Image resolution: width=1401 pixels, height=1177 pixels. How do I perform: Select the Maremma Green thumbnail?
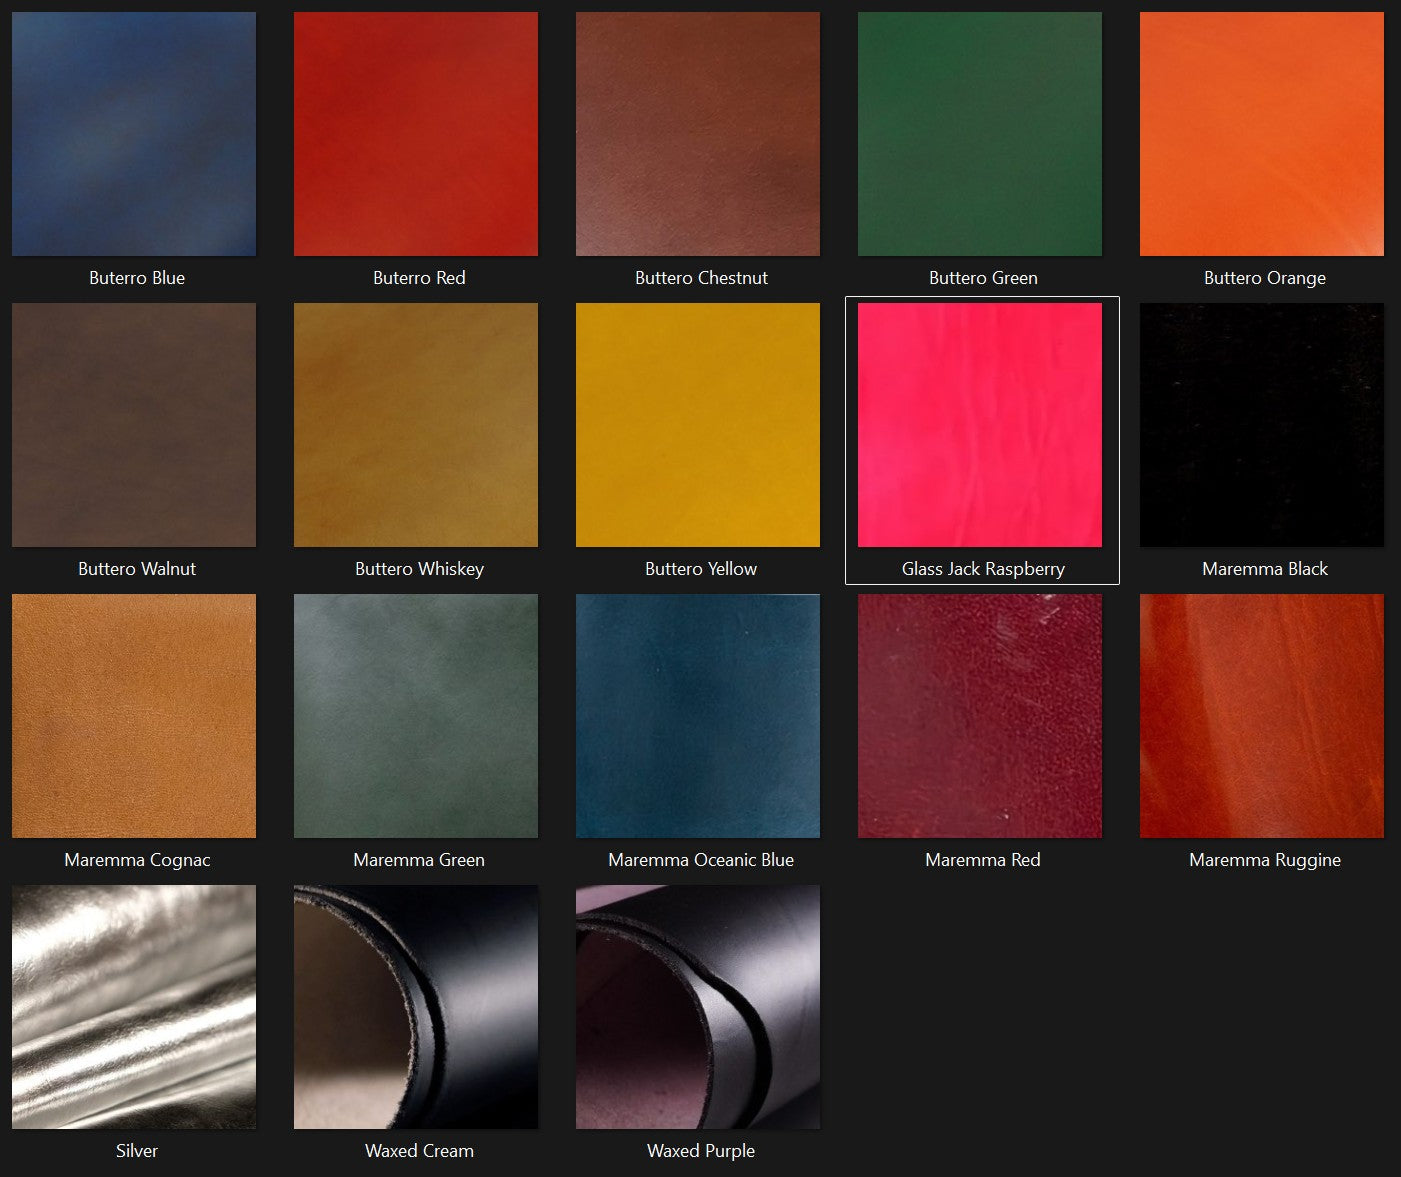(x=416, y=716)
